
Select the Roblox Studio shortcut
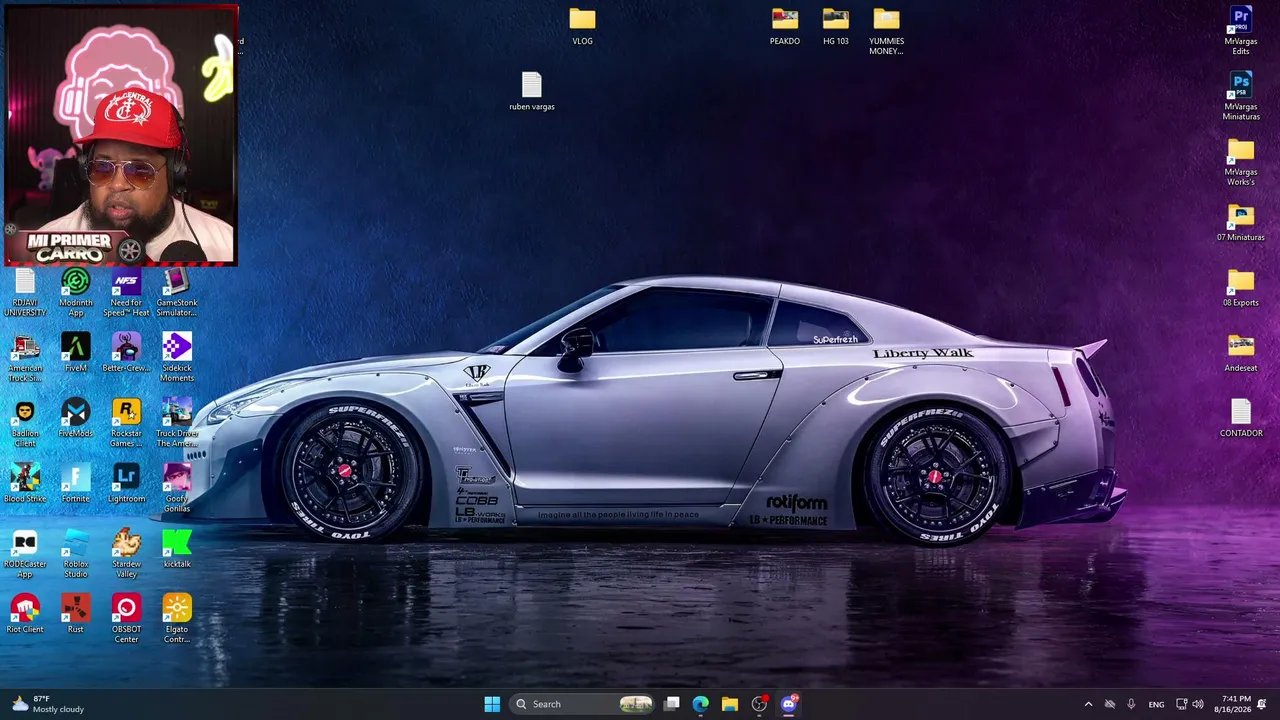tap(76, 554)
